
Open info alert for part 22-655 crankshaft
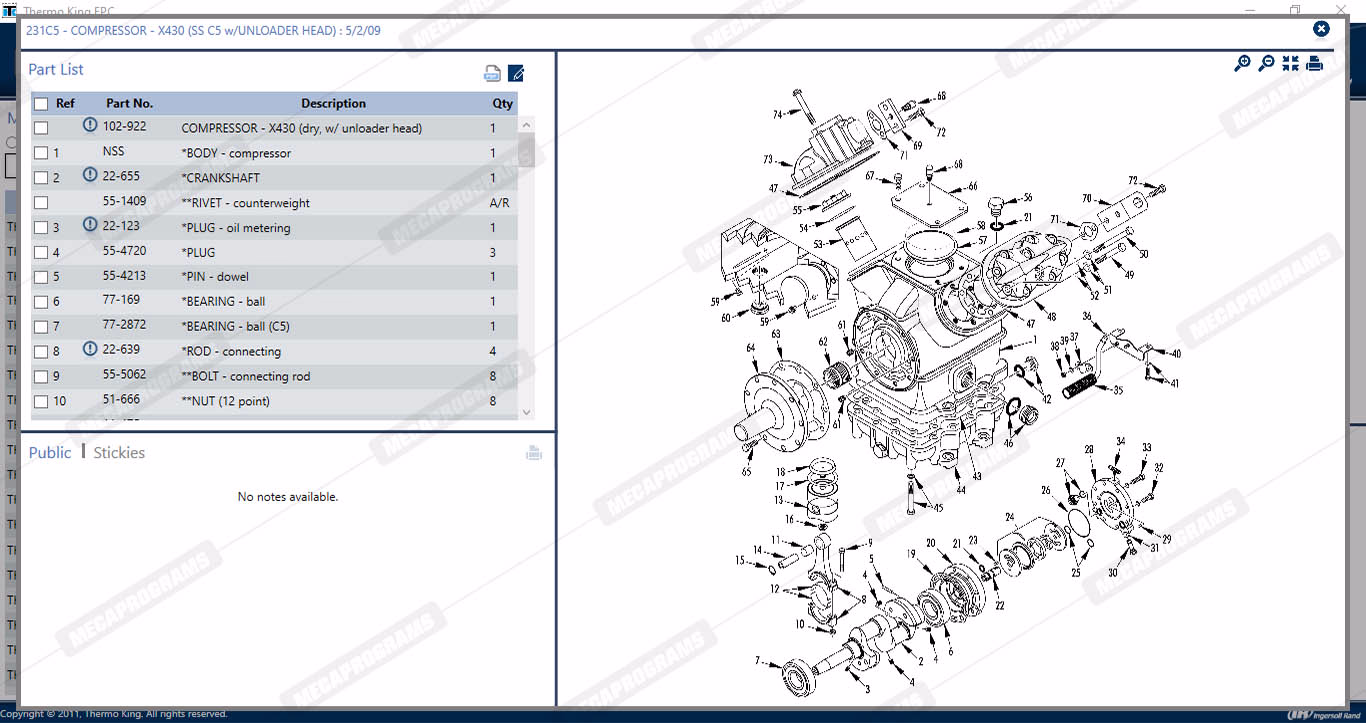coord(90,176)
